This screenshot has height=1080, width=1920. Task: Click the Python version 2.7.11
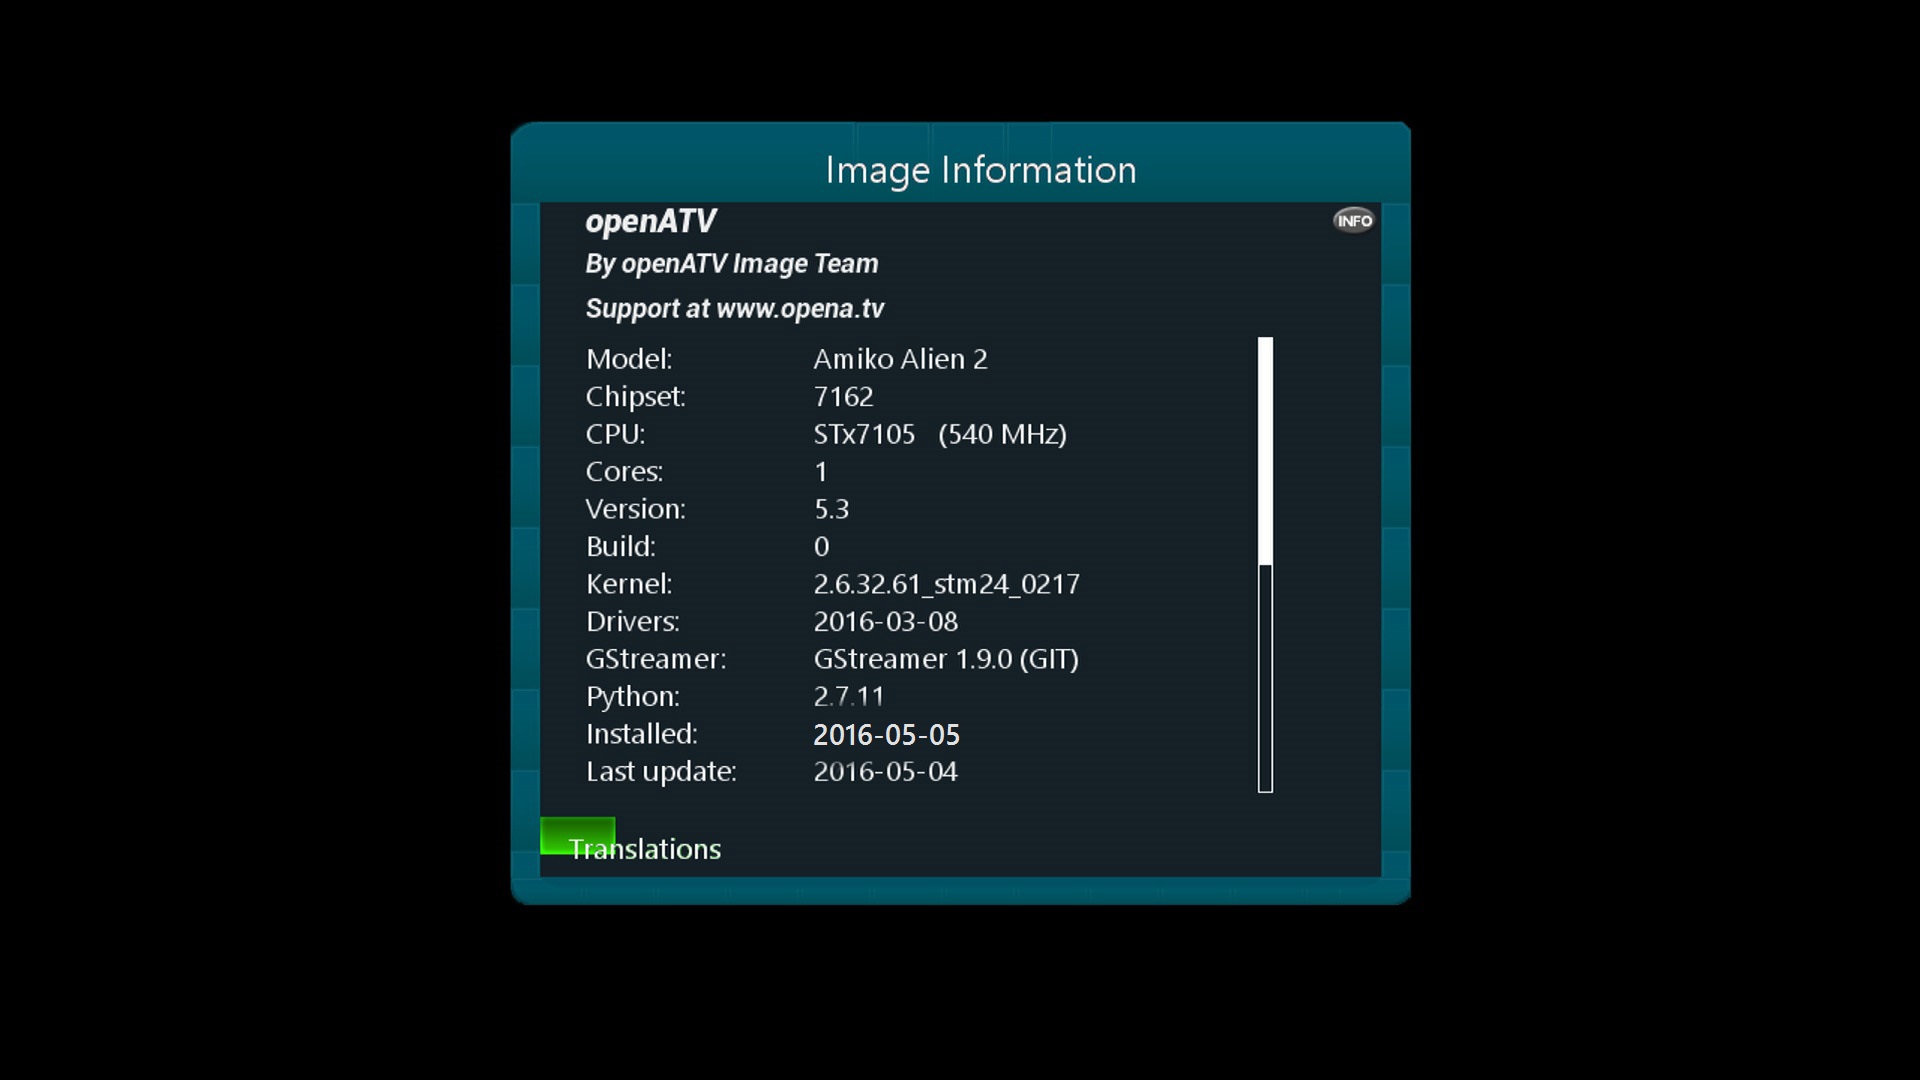[848, 697]
